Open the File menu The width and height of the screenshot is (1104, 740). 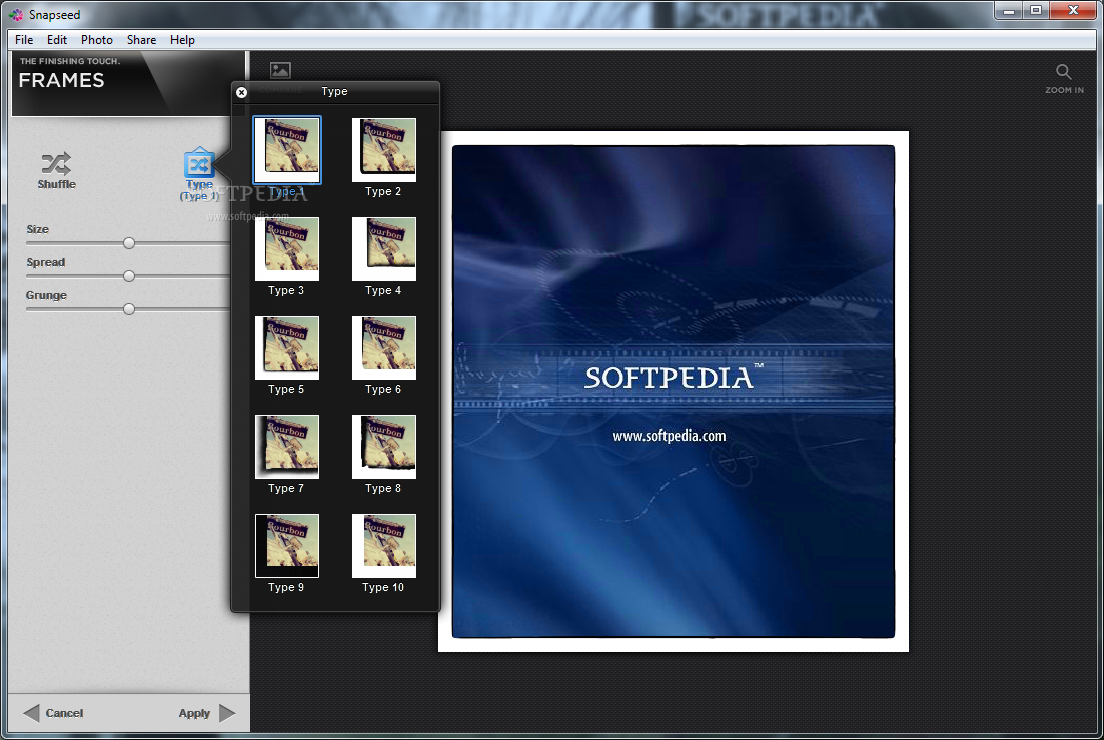pyautogui.click(x=24, y=40)
